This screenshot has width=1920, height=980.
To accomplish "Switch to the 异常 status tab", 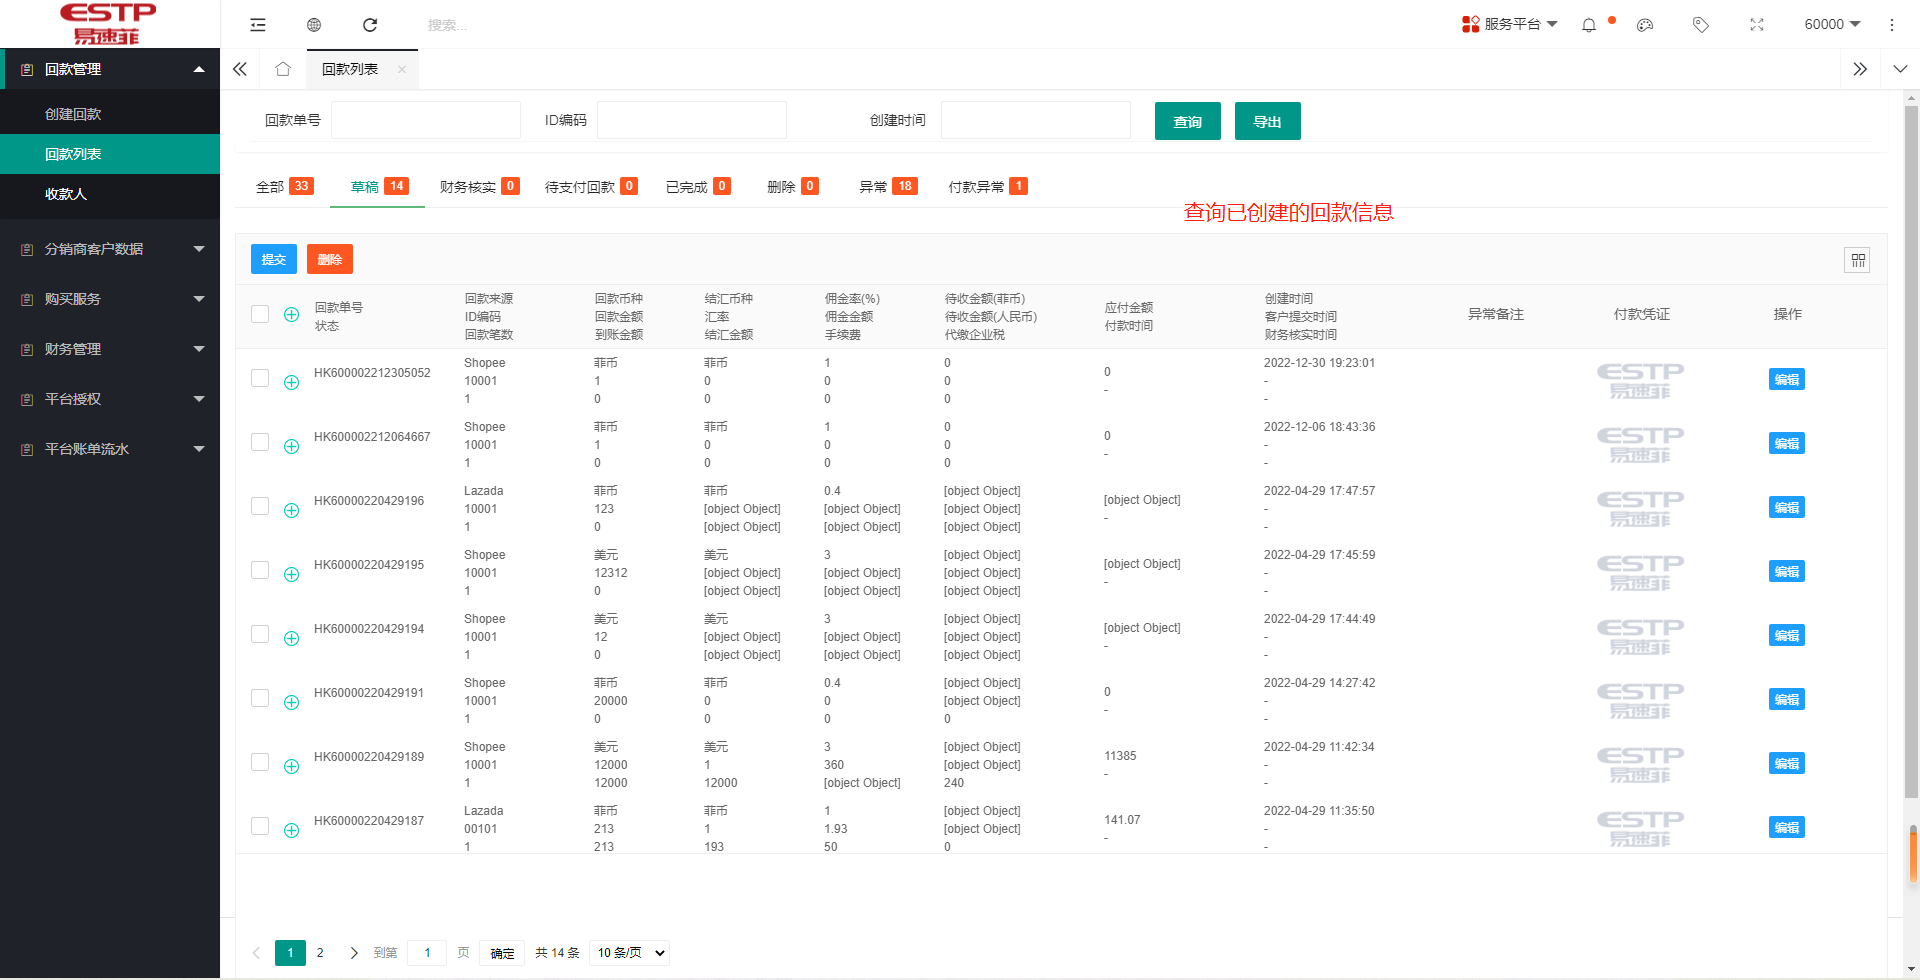I will point(887,187).
